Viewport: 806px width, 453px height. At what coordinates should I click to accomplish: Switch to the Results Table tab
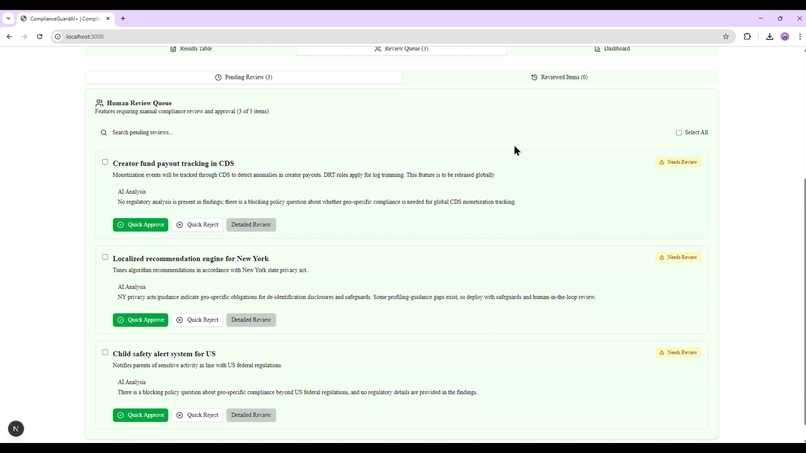pos(191,49)
